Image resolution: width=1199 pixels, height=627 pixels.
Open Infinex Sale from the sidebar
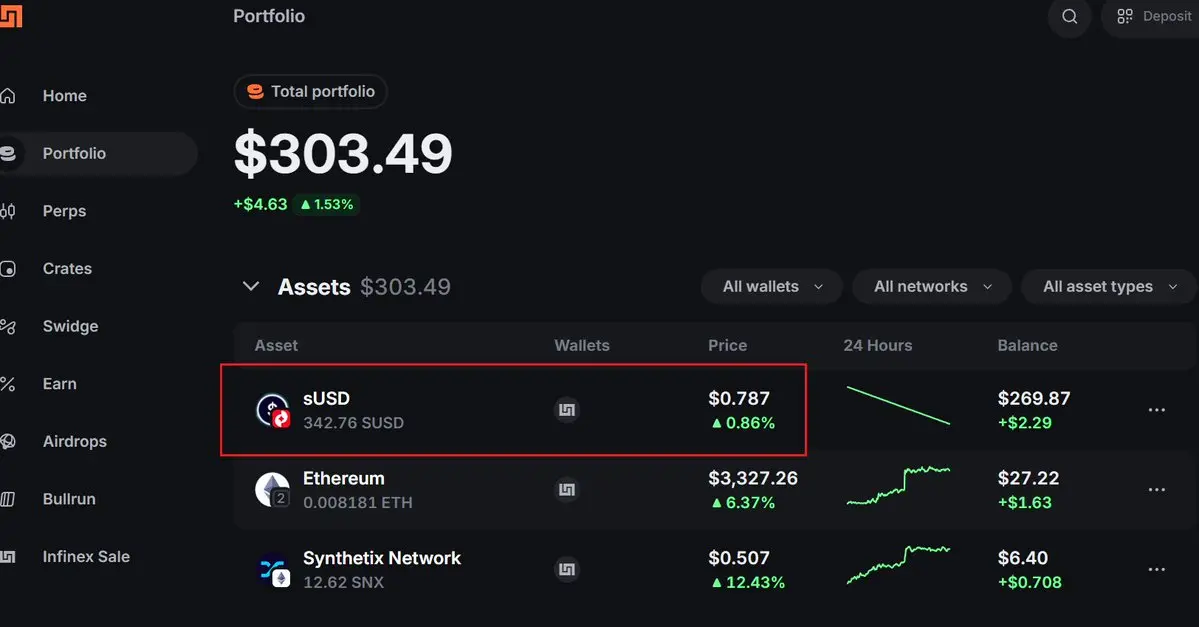(86, 557)
